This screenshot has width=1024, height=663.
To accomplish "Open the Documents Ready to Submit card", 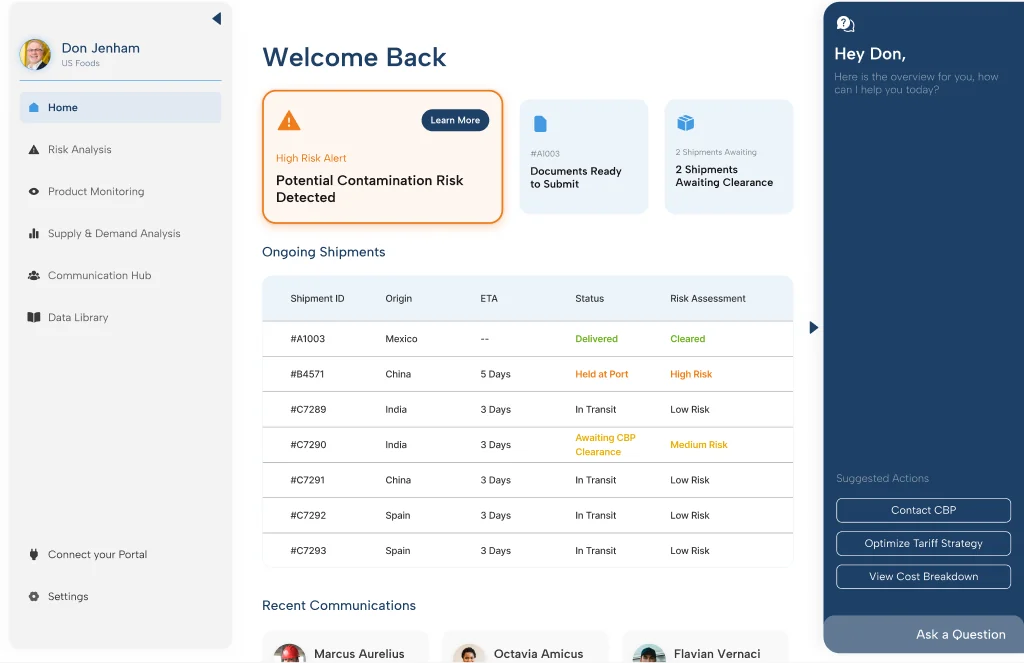I will coord(584,157).
